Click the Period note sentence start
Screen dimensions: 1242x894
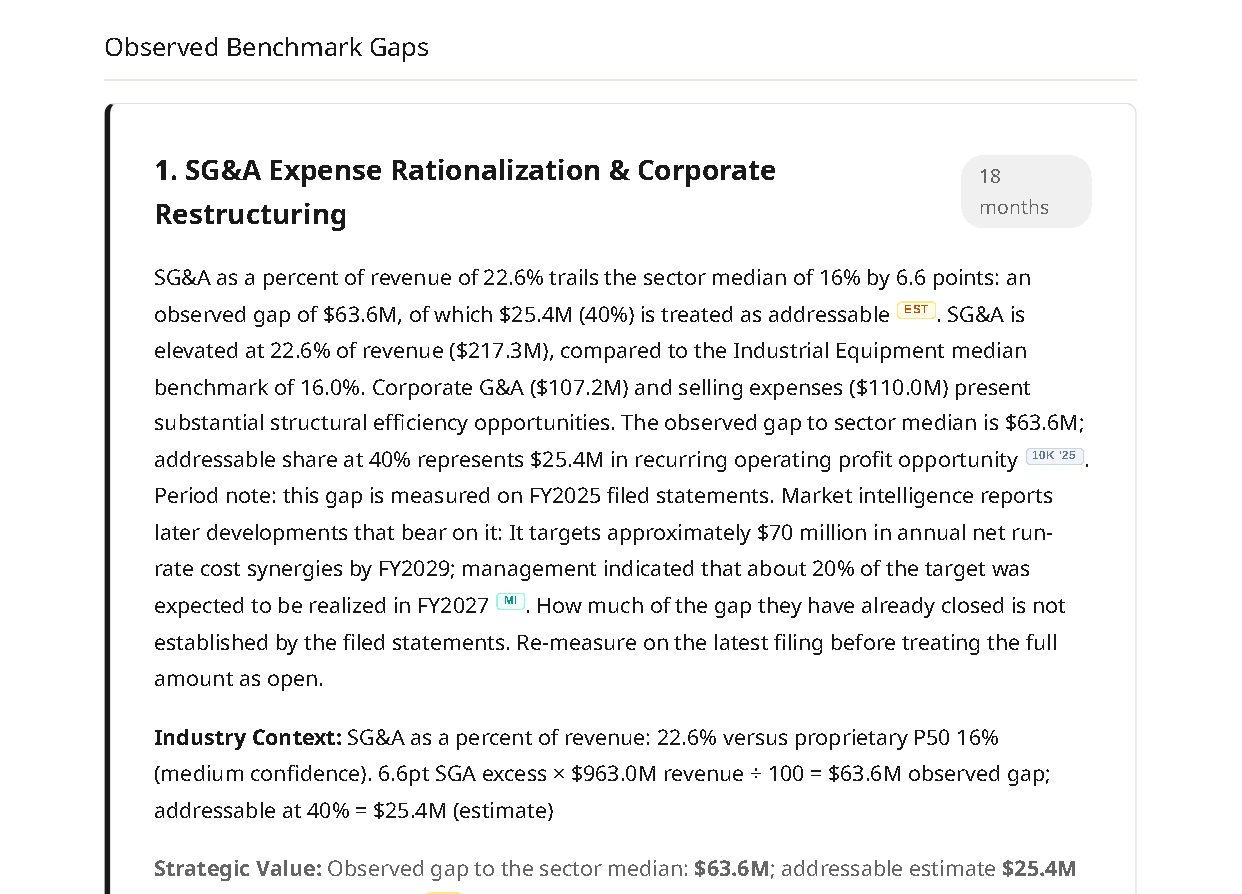215,496
